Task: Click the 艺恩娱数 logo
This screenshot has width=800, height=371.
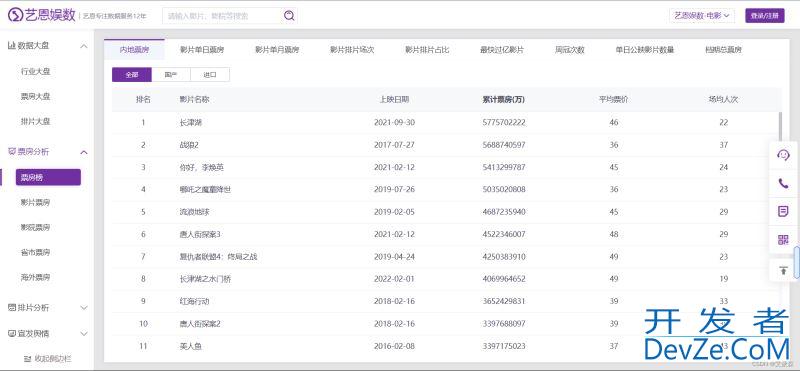Action: pos(41,15)
